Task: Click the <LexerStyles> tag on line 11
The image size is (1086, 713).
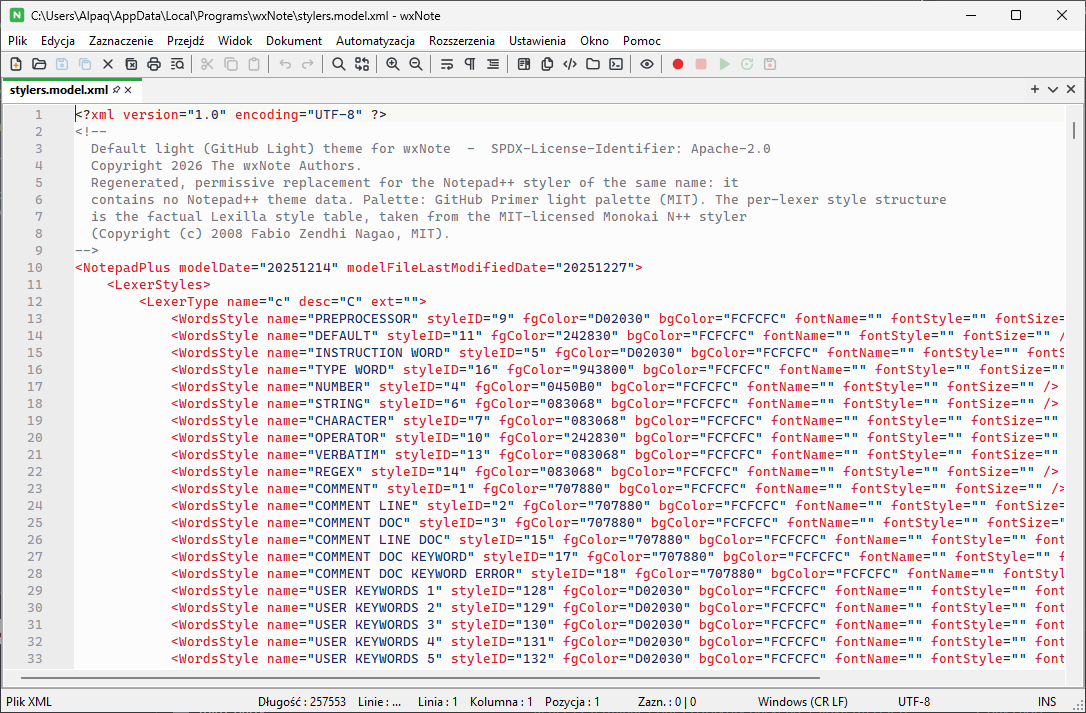Action: (x=159, y=285)
